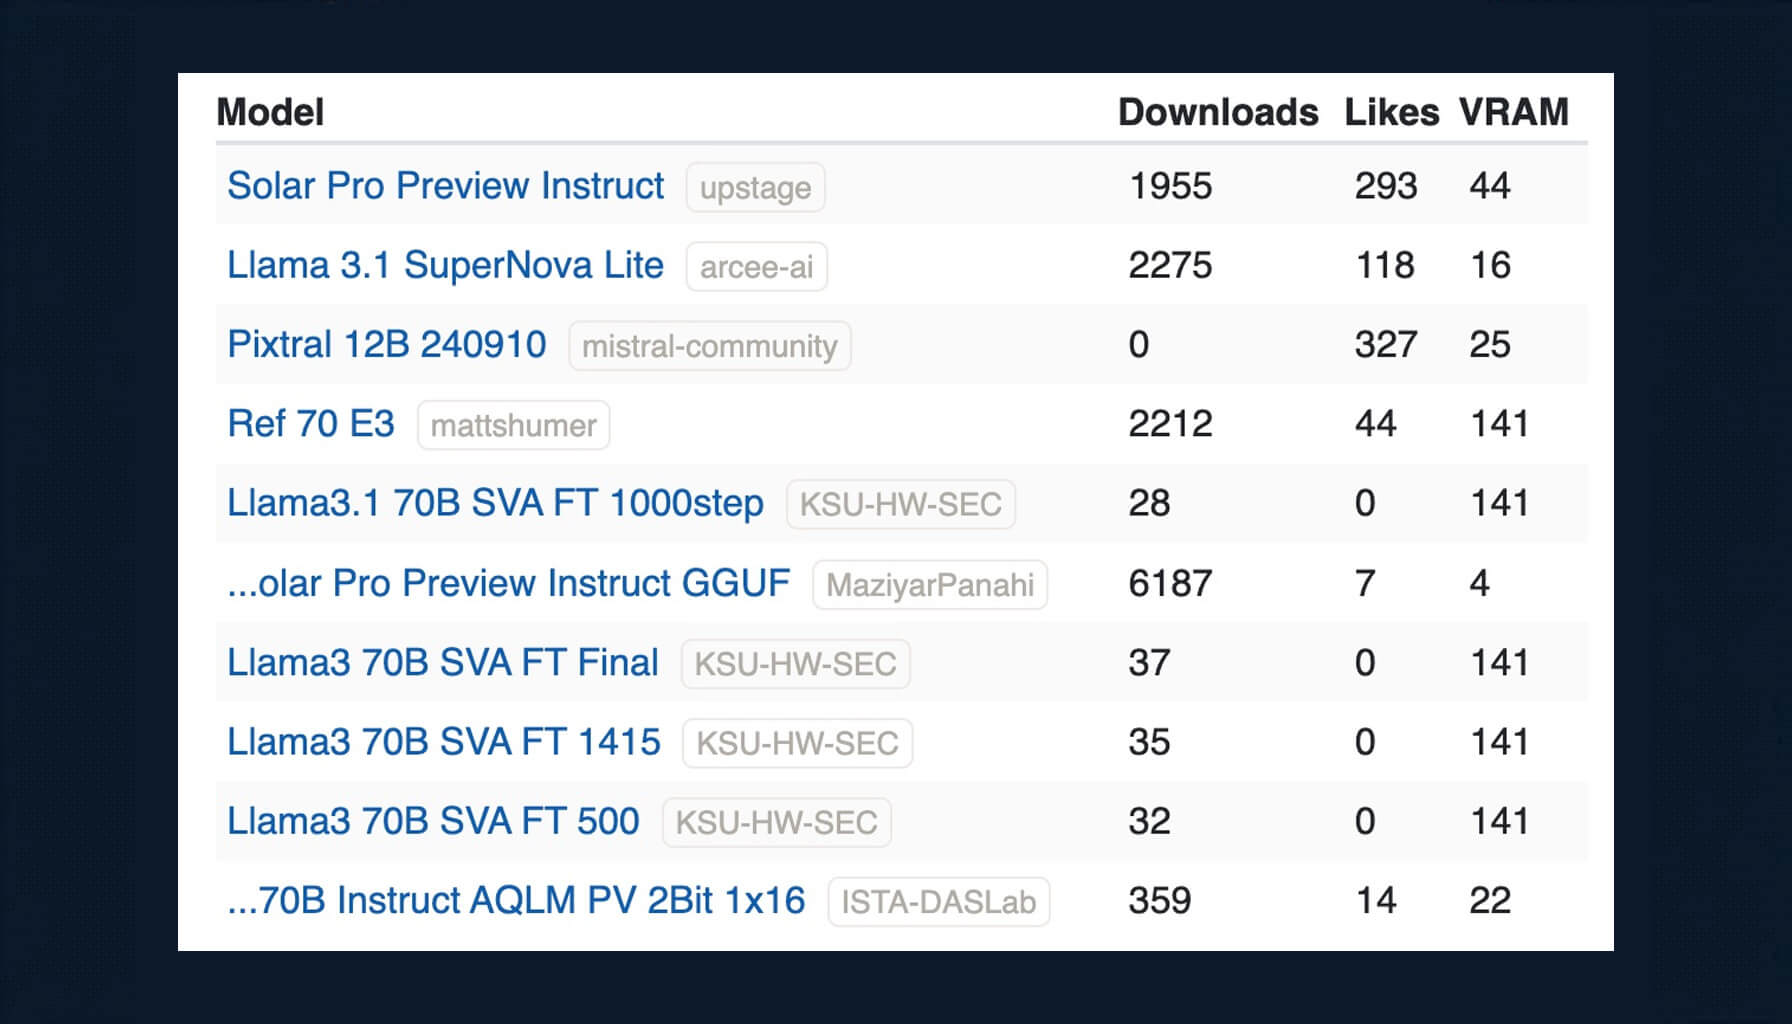Click the upstage author tag
Screen dimensions: 1792x1024
tap(755, 188)
